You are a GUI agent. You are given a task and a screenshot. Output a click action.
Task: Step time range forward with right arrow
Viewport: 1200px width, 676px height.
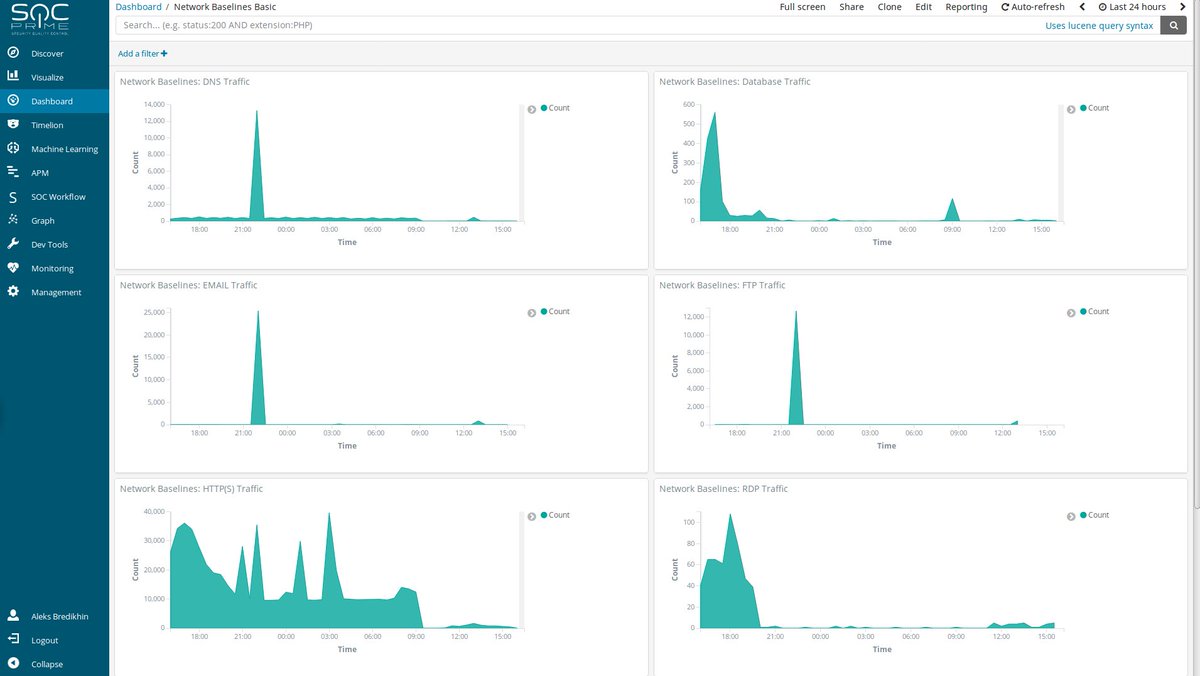tap(1185, 7)
